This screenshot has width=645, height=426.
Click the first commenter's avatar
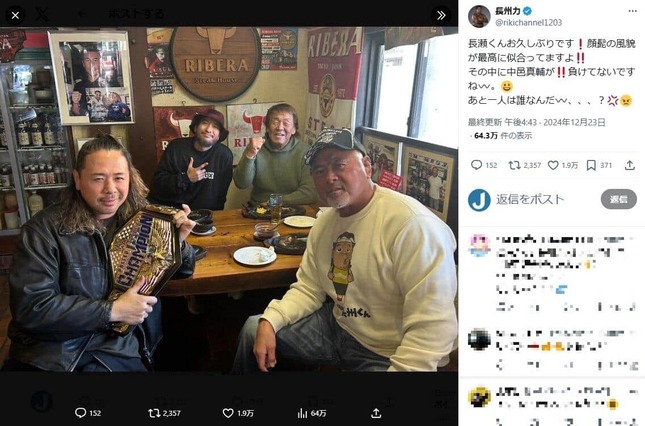click(479, 245)
